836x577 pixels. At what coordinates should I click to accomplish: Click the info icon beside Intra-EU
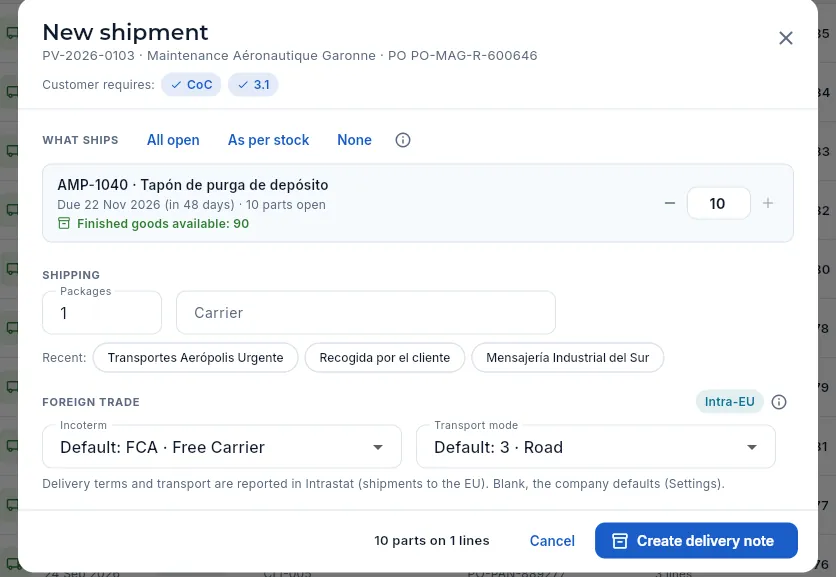(779, 402)
